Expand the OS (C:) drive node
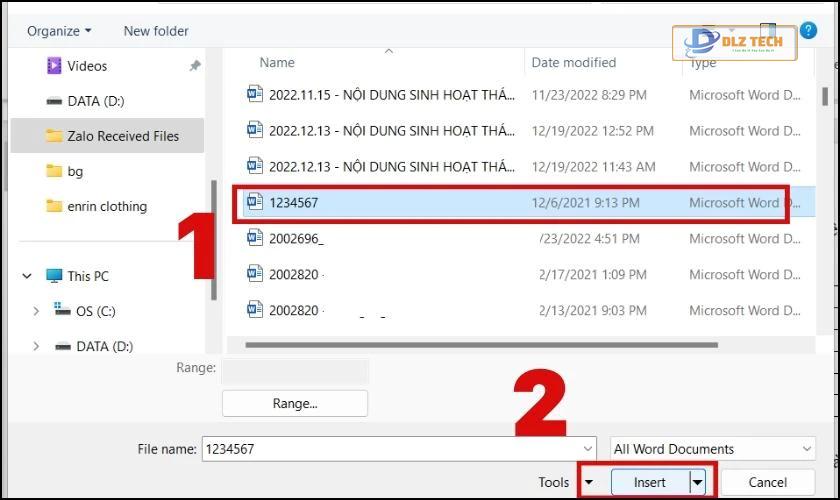Image resolution: width=840 pixels, height=500 pixels. coord(36,311)
